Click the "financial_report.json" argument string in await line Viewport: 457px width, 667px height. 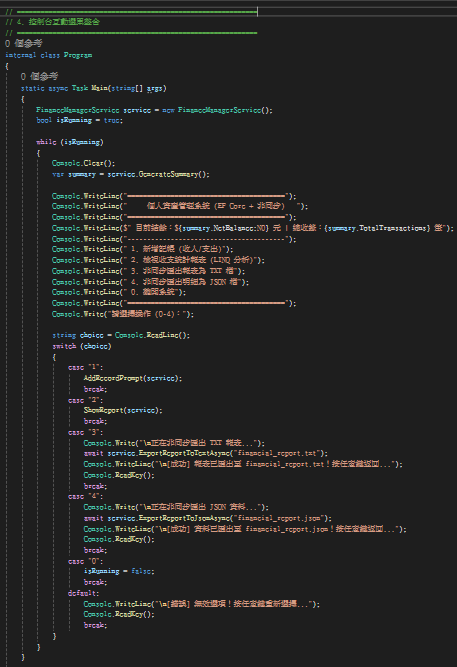(x=280, y=518)
